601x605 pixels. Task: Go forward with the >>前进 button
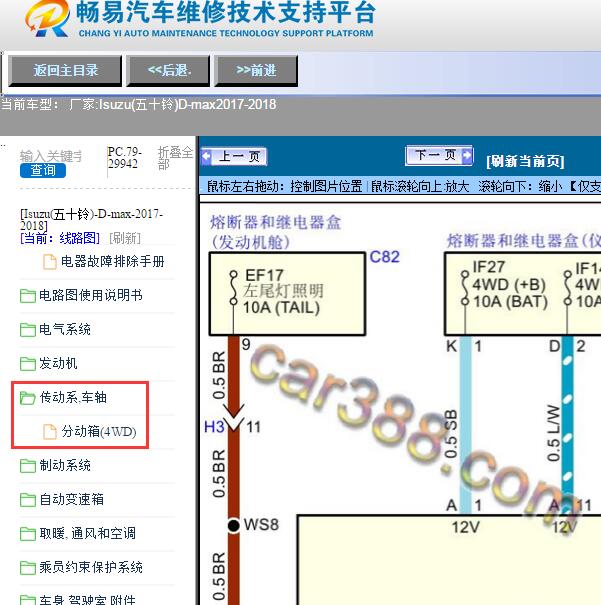pos(256,71)
